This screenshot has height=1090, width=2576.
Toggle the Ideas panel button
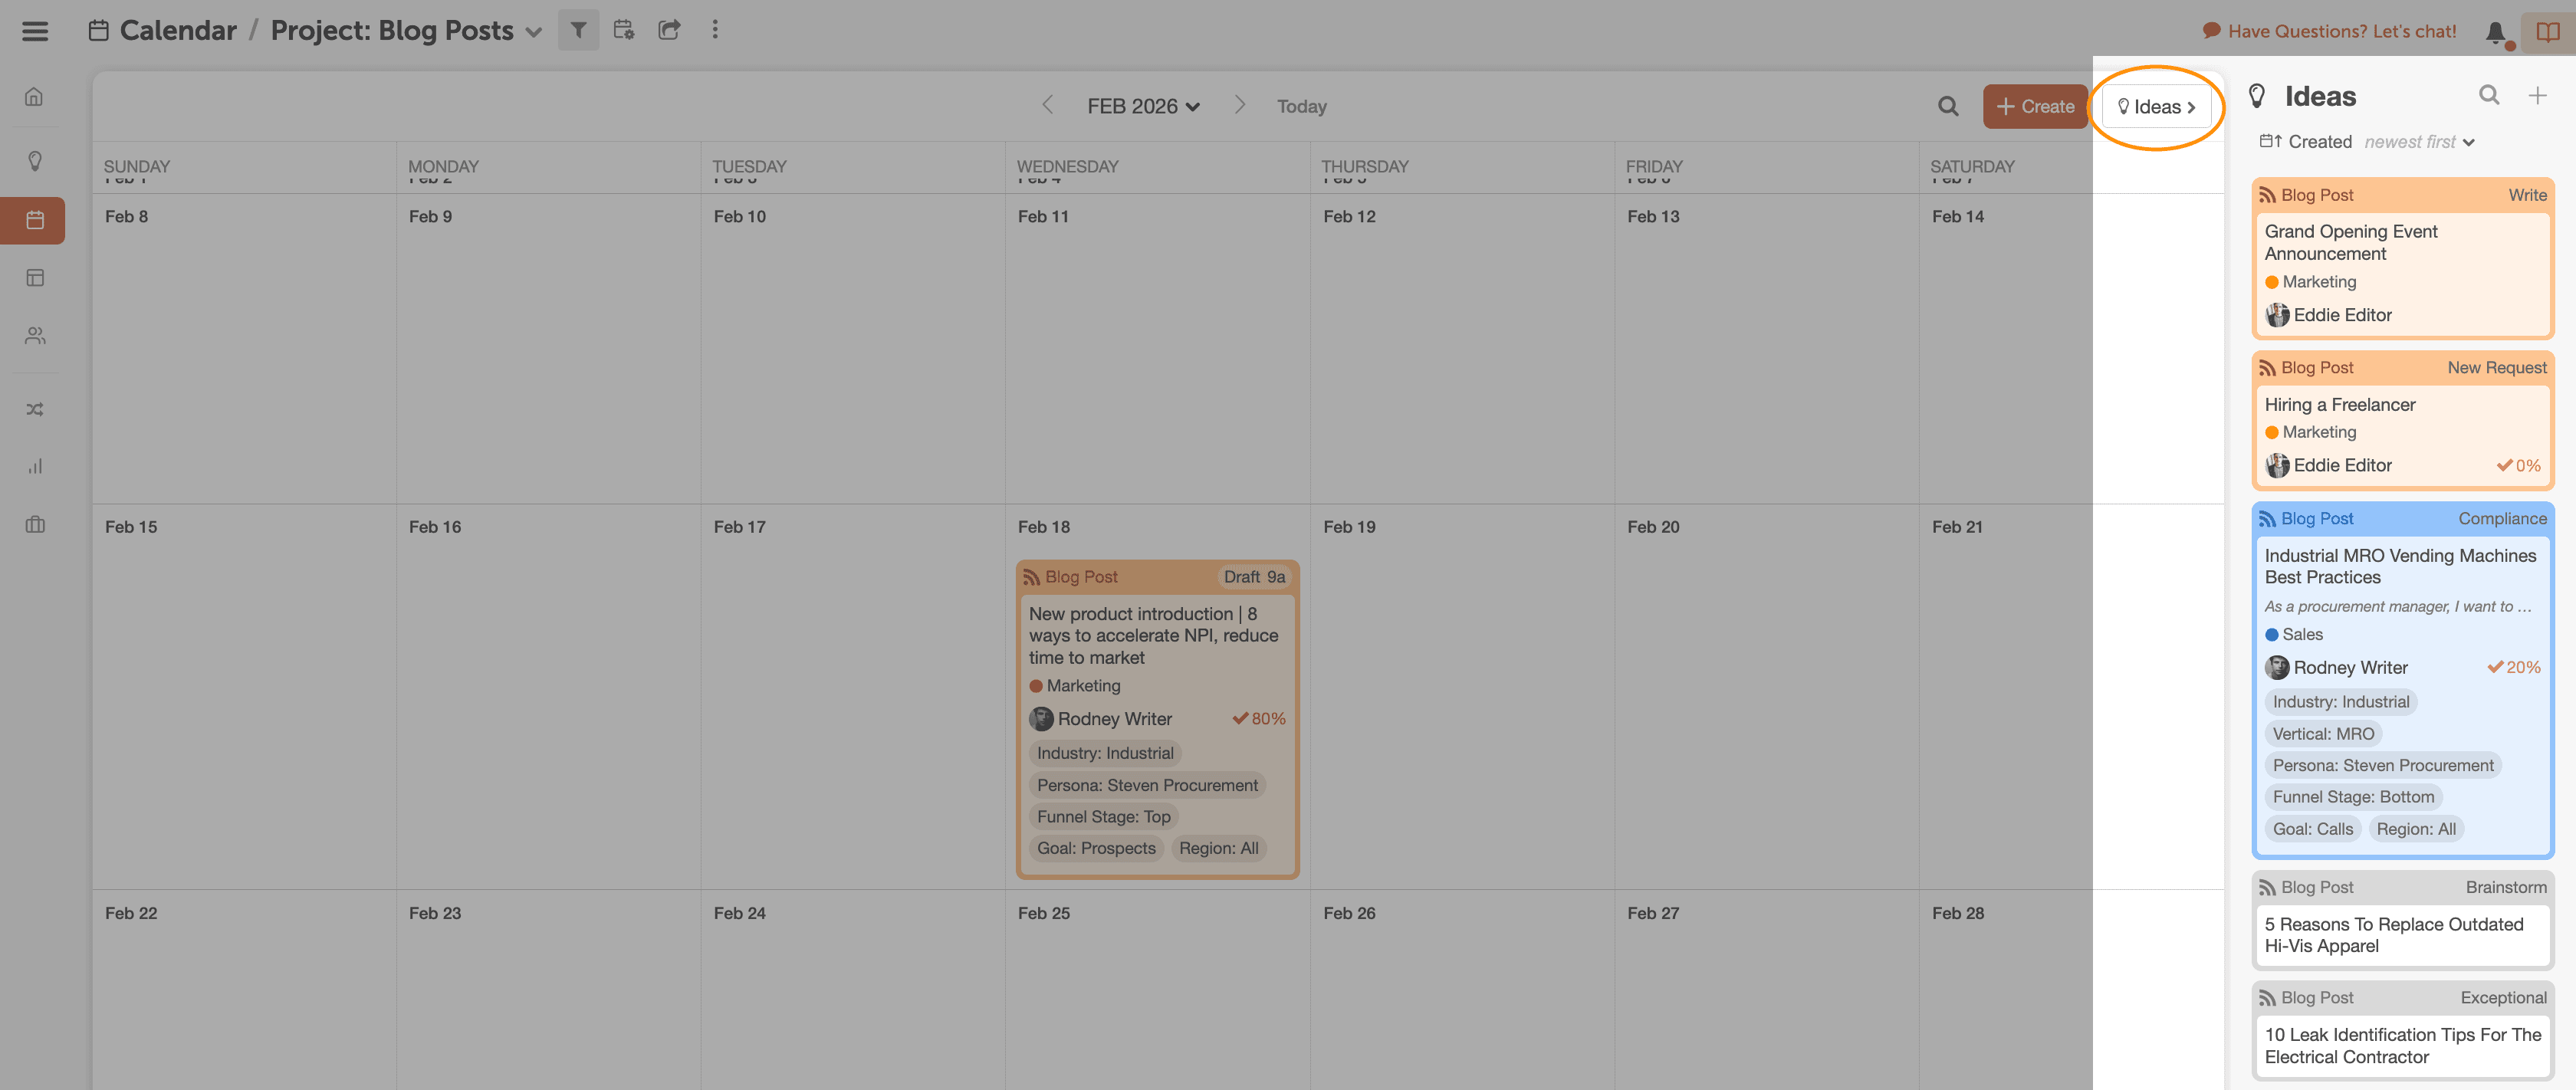(x=2156, y=107)
